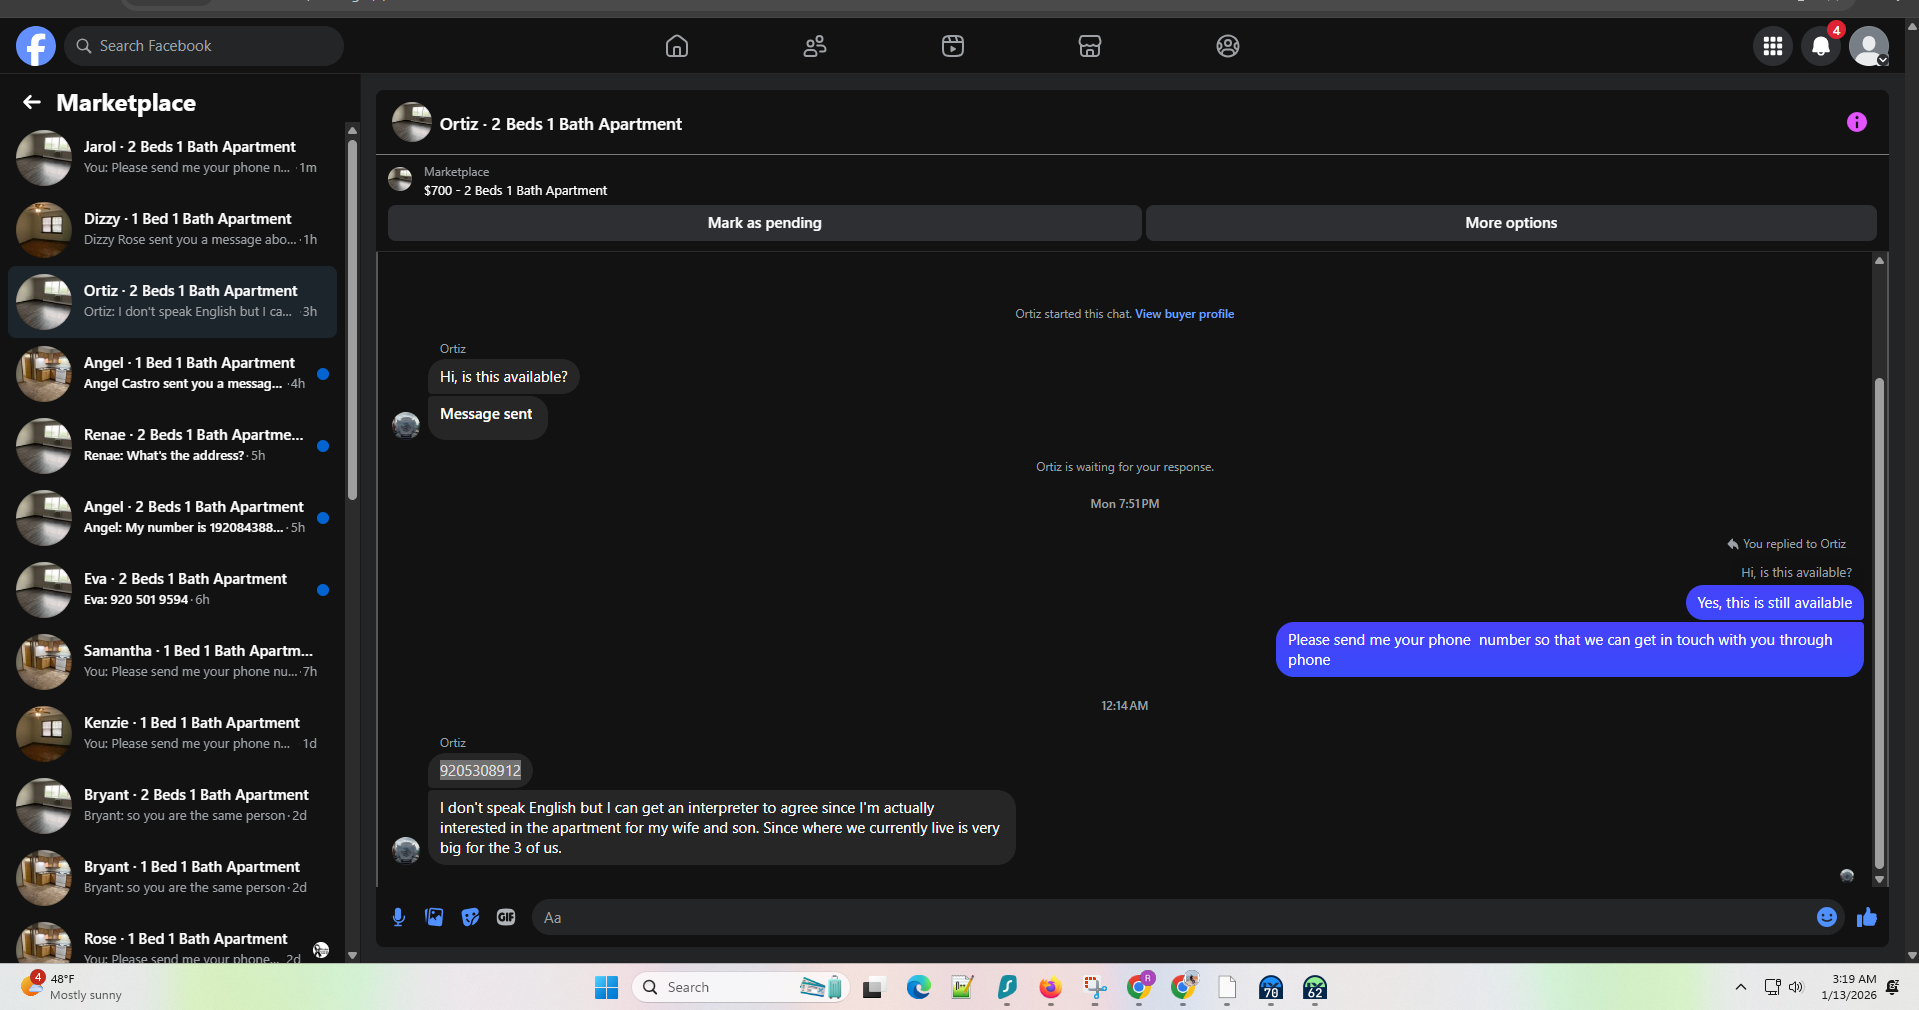
Task: Open the Renae conversation asking the address
Action: coord(172,446)
